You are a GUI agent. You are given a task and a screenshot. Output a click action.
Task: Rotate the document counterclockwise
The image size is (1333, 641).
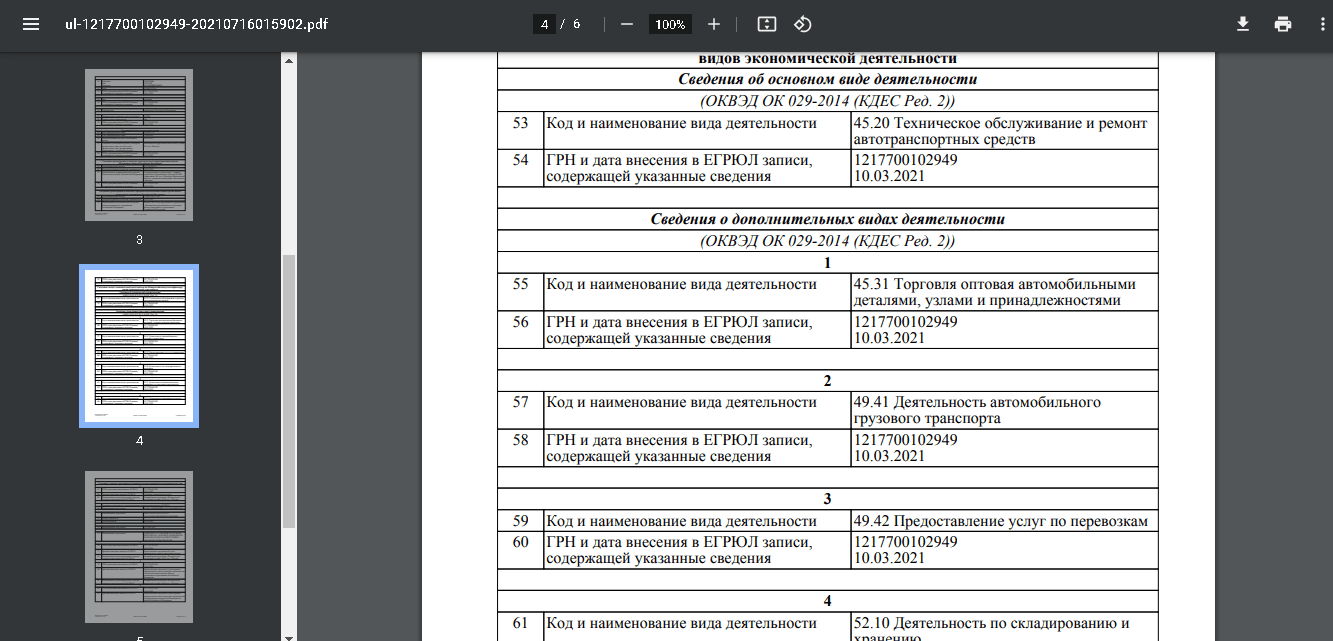pyautogui.click(x=802, y=24)
